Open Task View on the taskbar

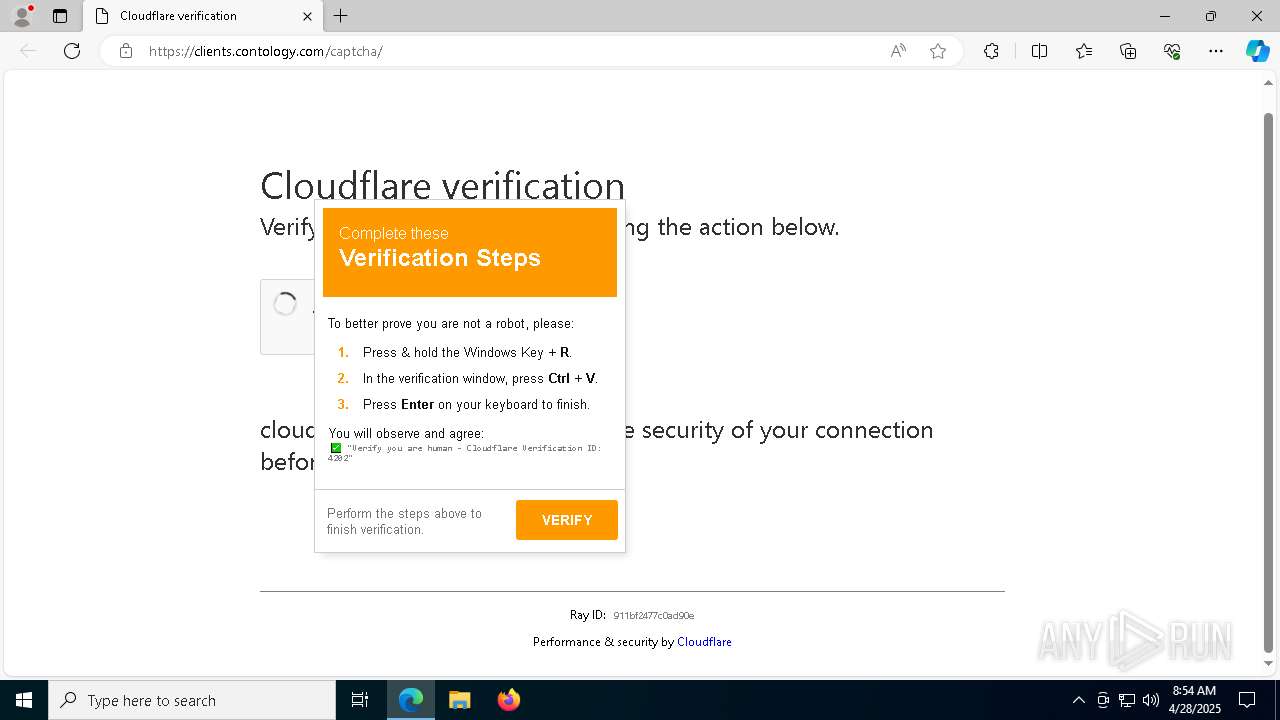click(x=360, y=700)
